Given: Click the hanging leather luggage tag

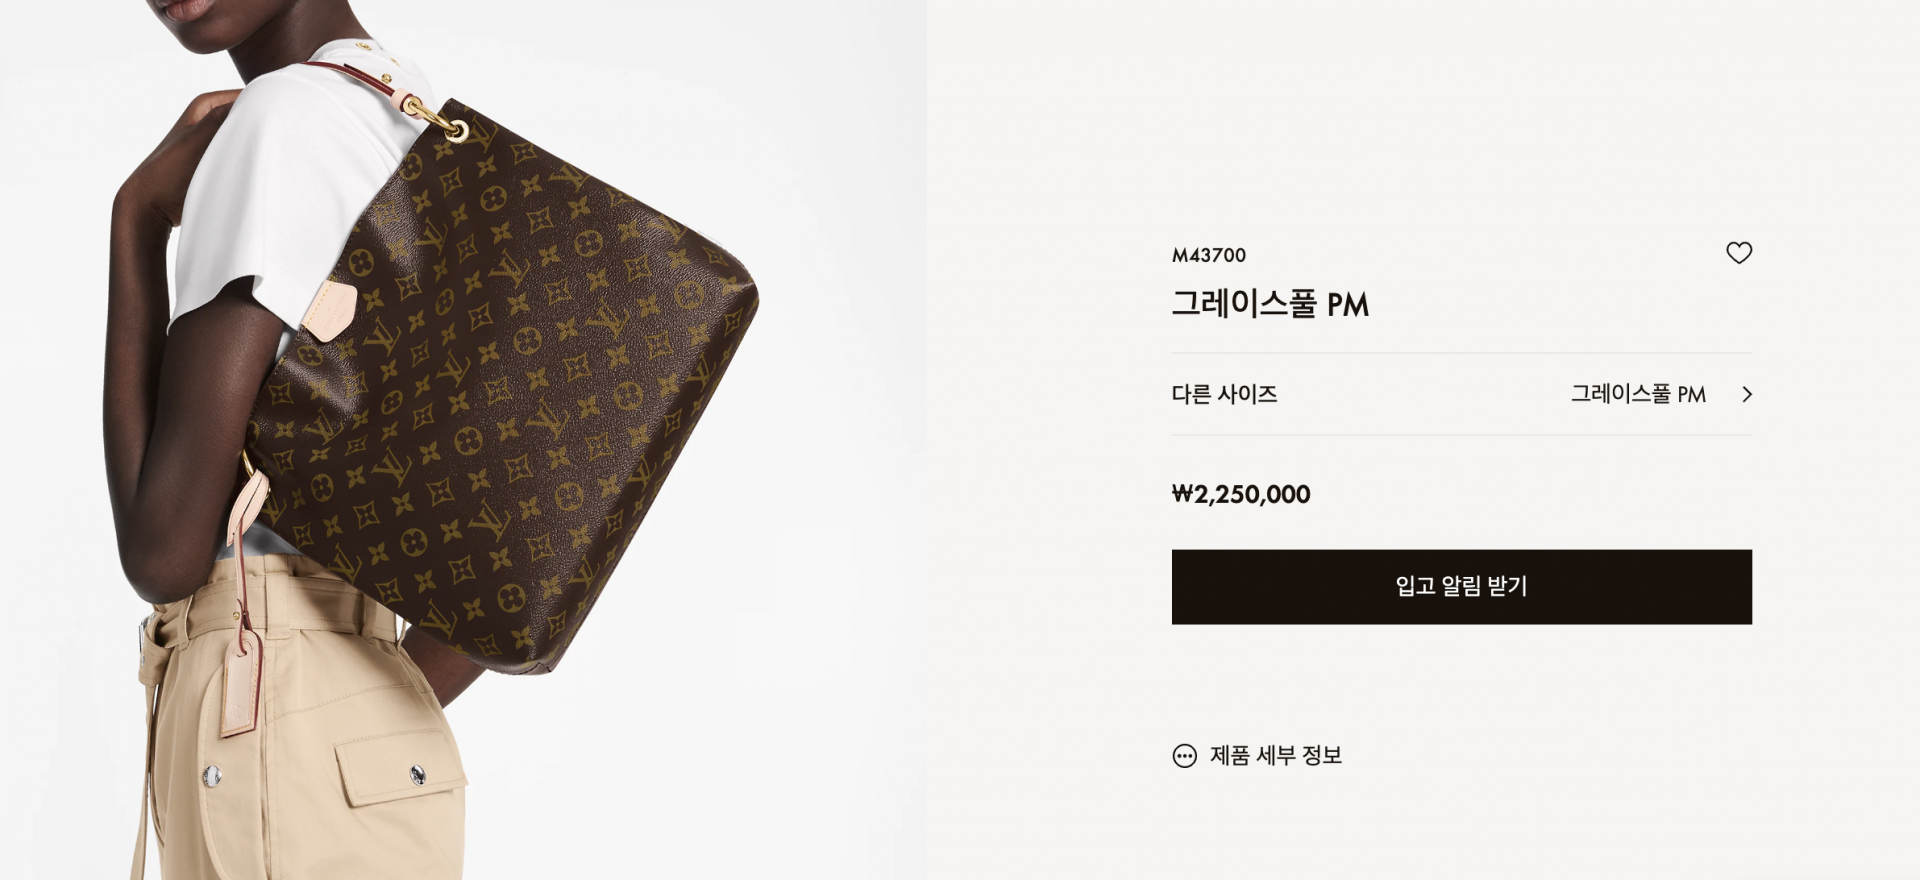Looking at the screenshot, I should tap(241, 685).
